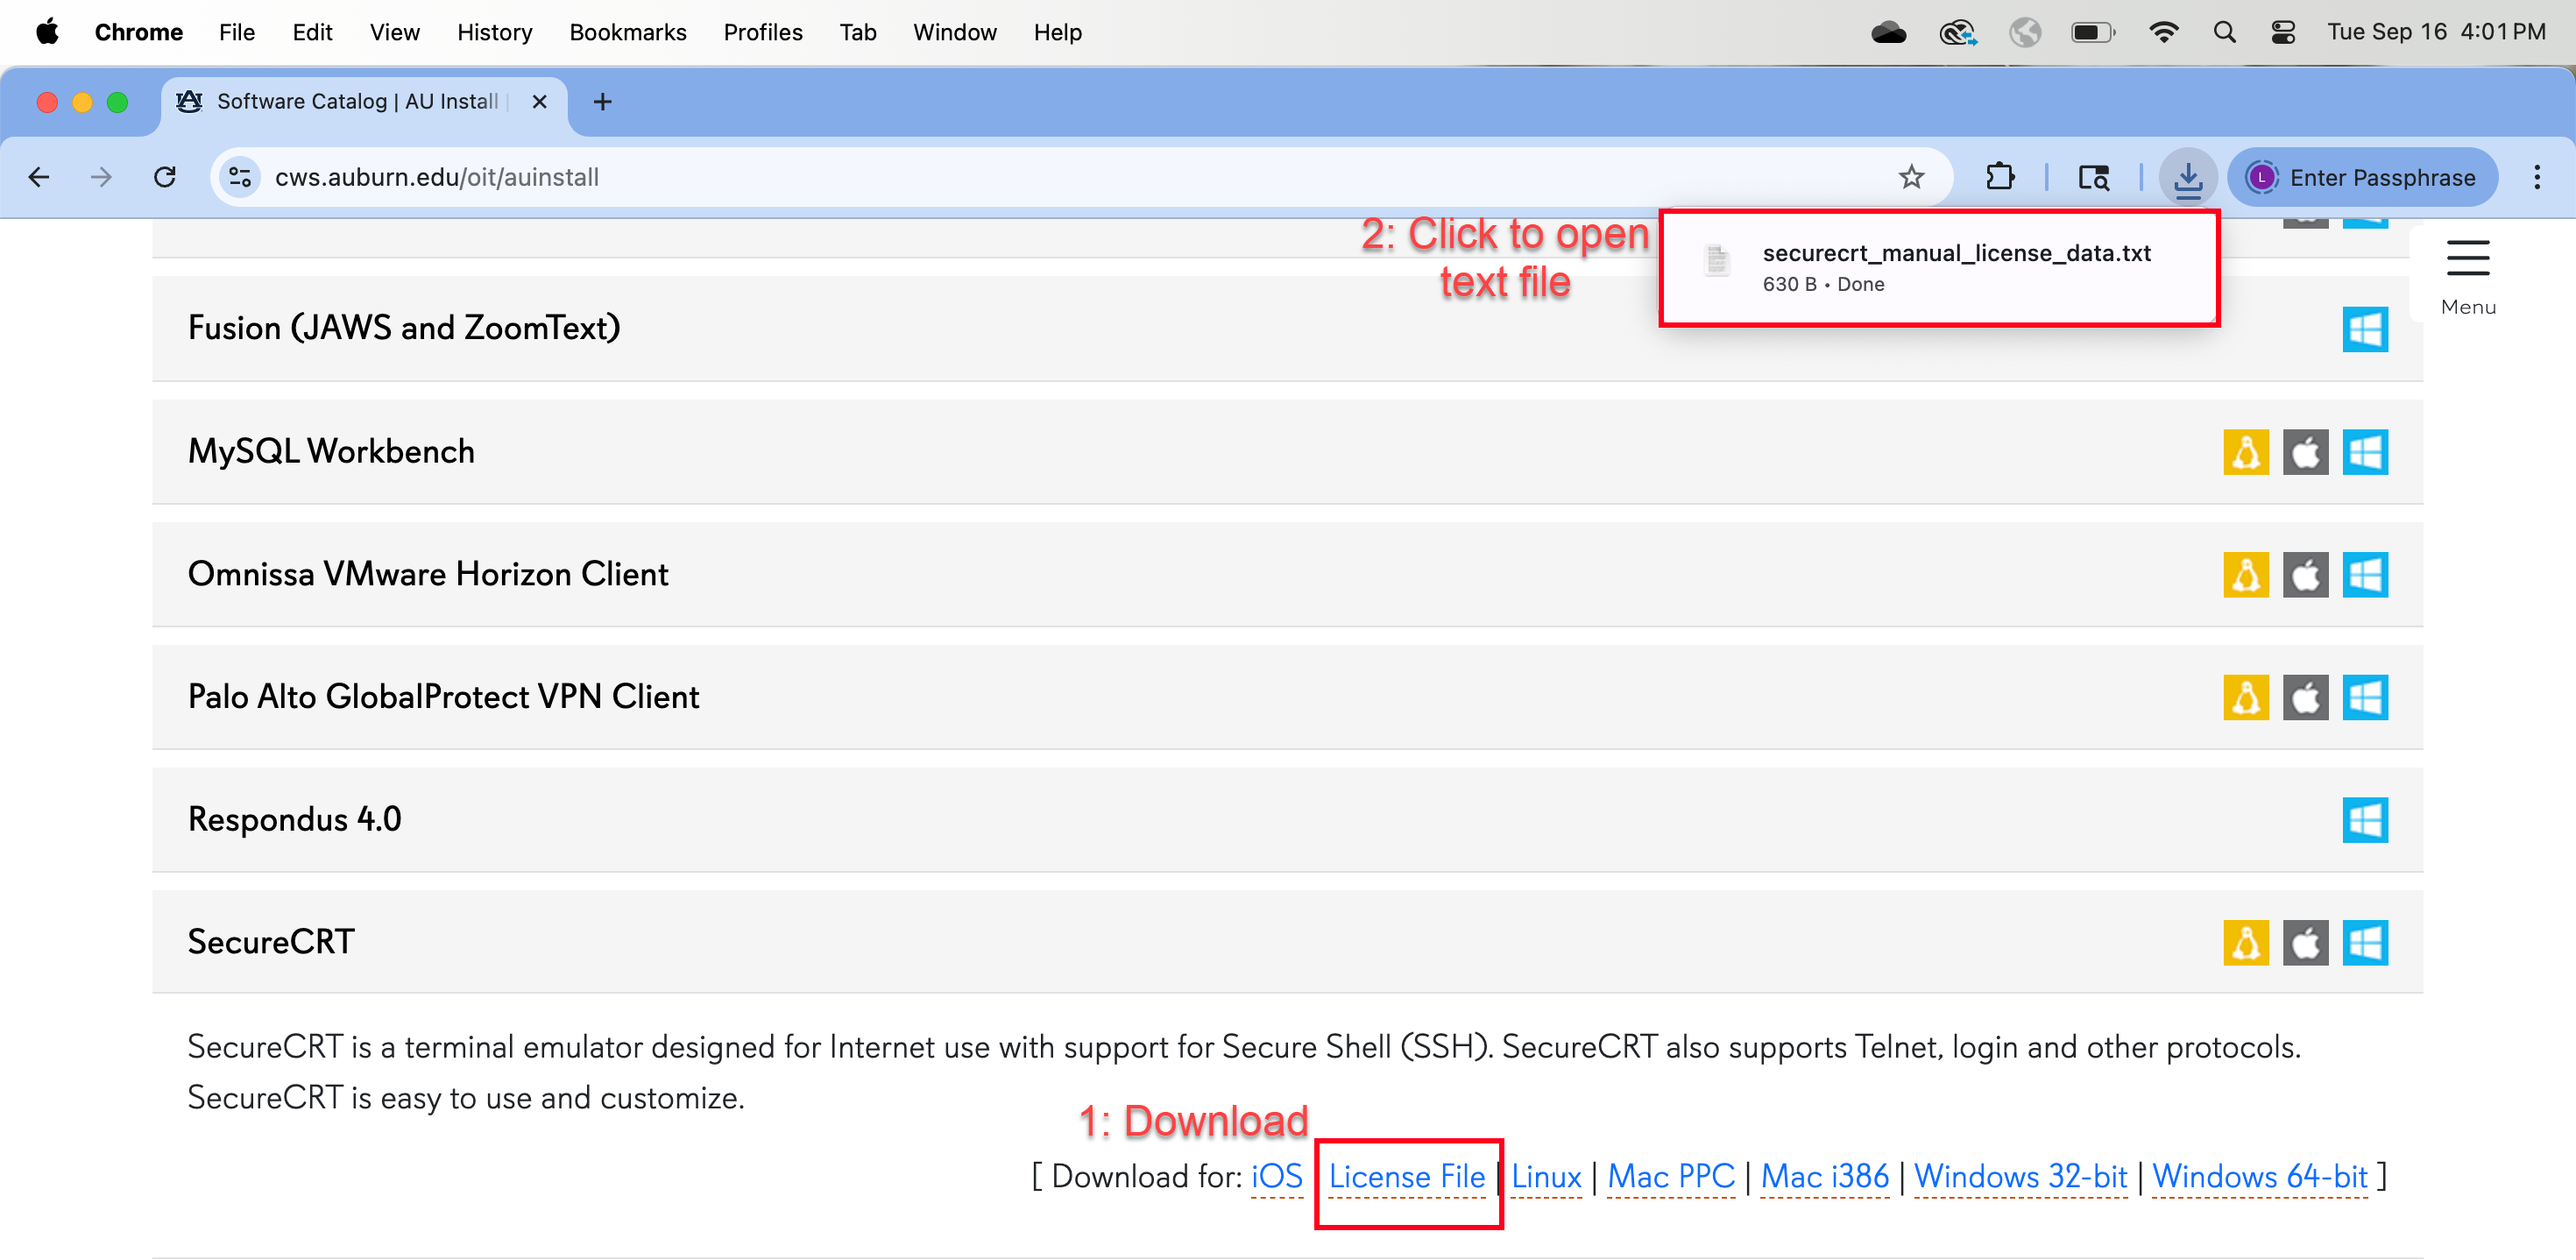Click the reload page icon
The width and height of the screenshot is (2576, 1260).
(x=165, y=177)
